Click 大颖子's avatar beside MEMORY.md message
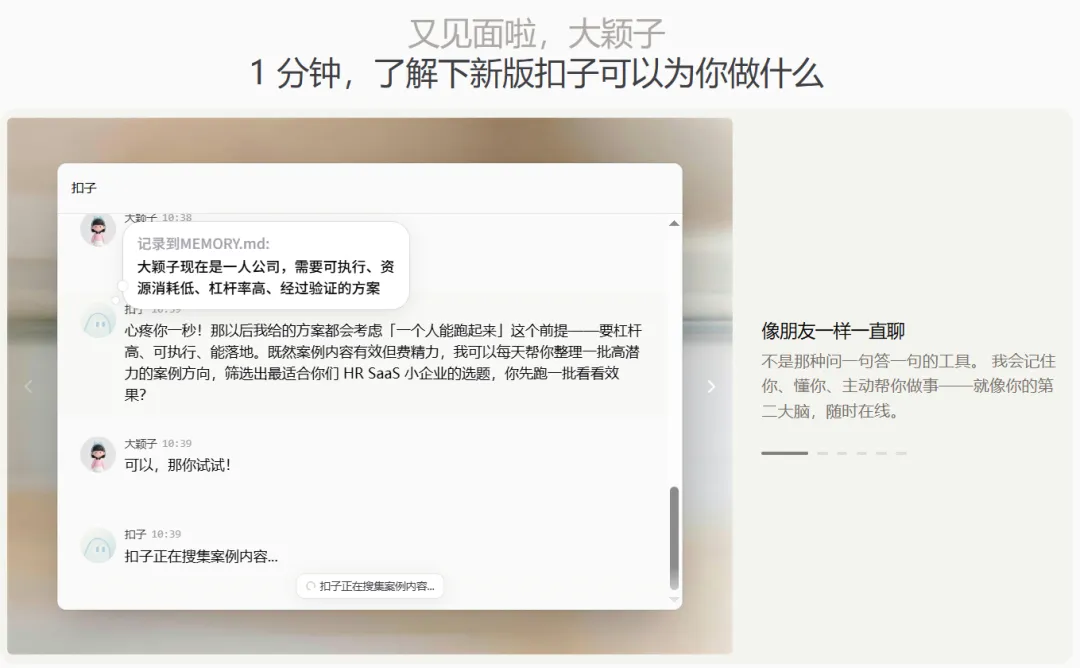1080x668 pixels. pyautogui.click(x=98, y=229)
